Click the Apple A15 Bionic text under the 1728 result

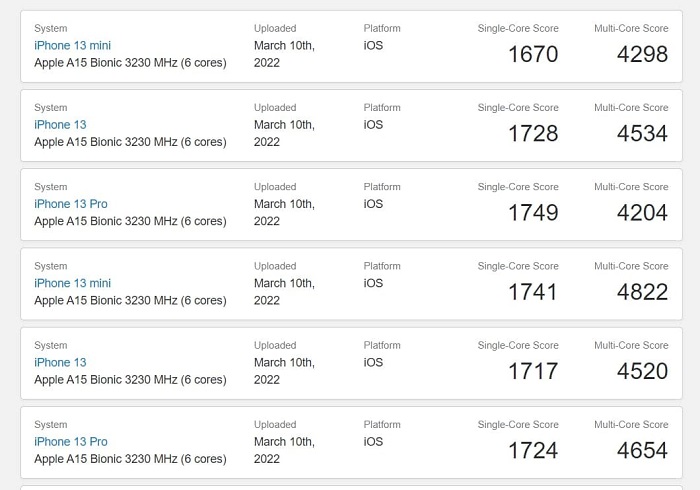[130, 142]
